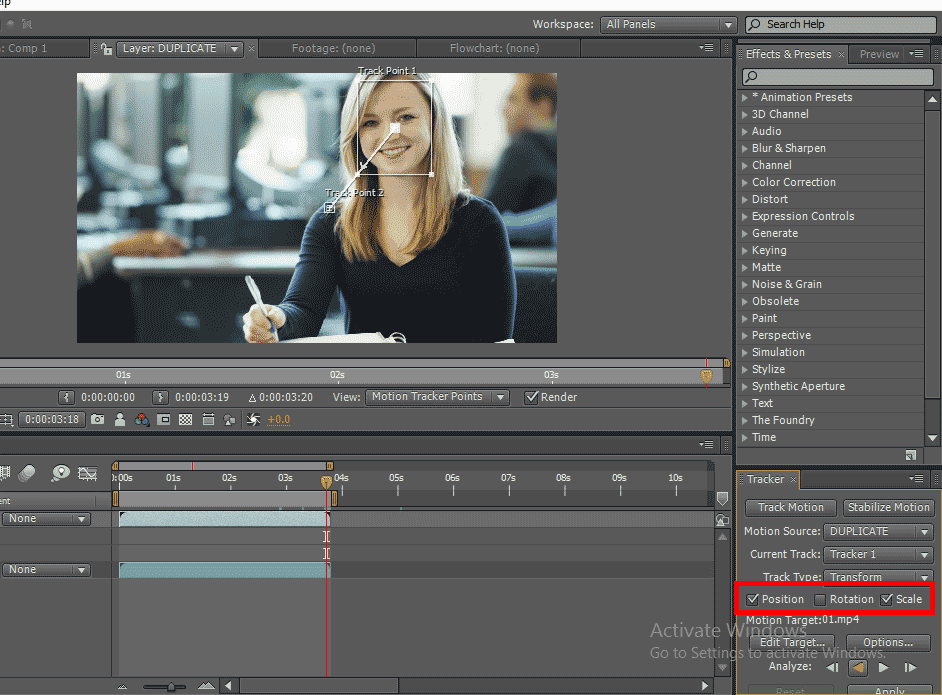
Task: Click the Edit Target button
Action: (x=791, y=642)
